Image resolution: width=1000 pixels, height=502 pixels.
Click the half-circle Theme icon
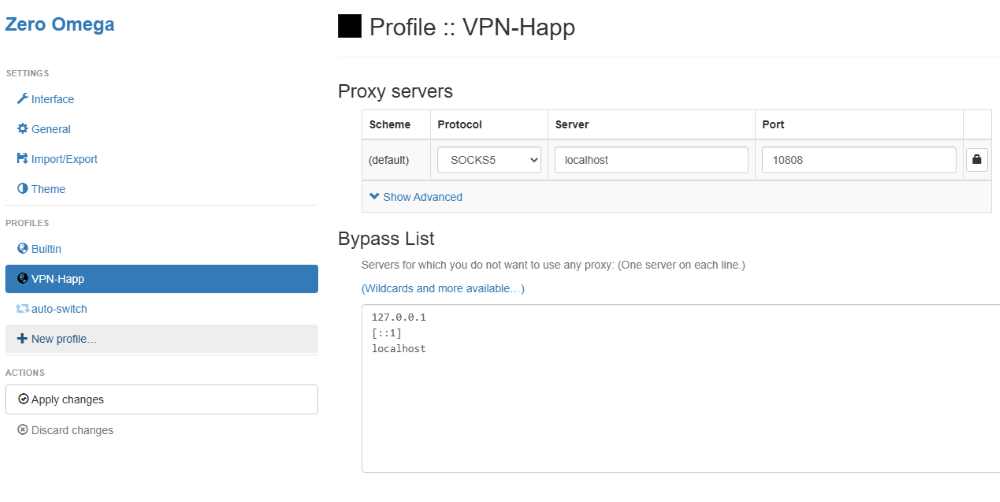23,189
